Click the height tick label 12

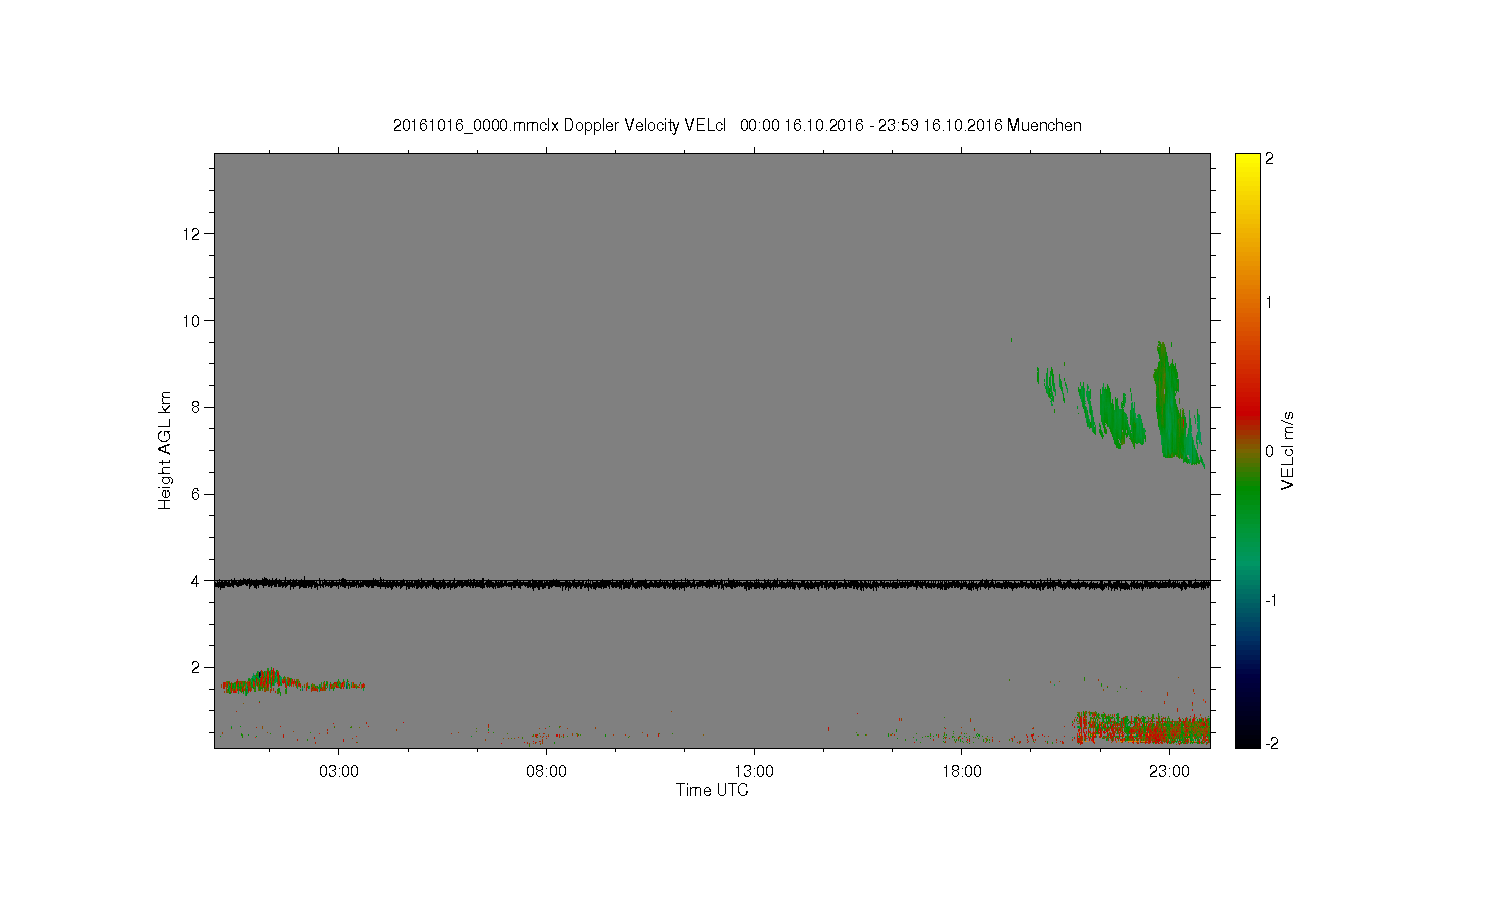[193, 234]
